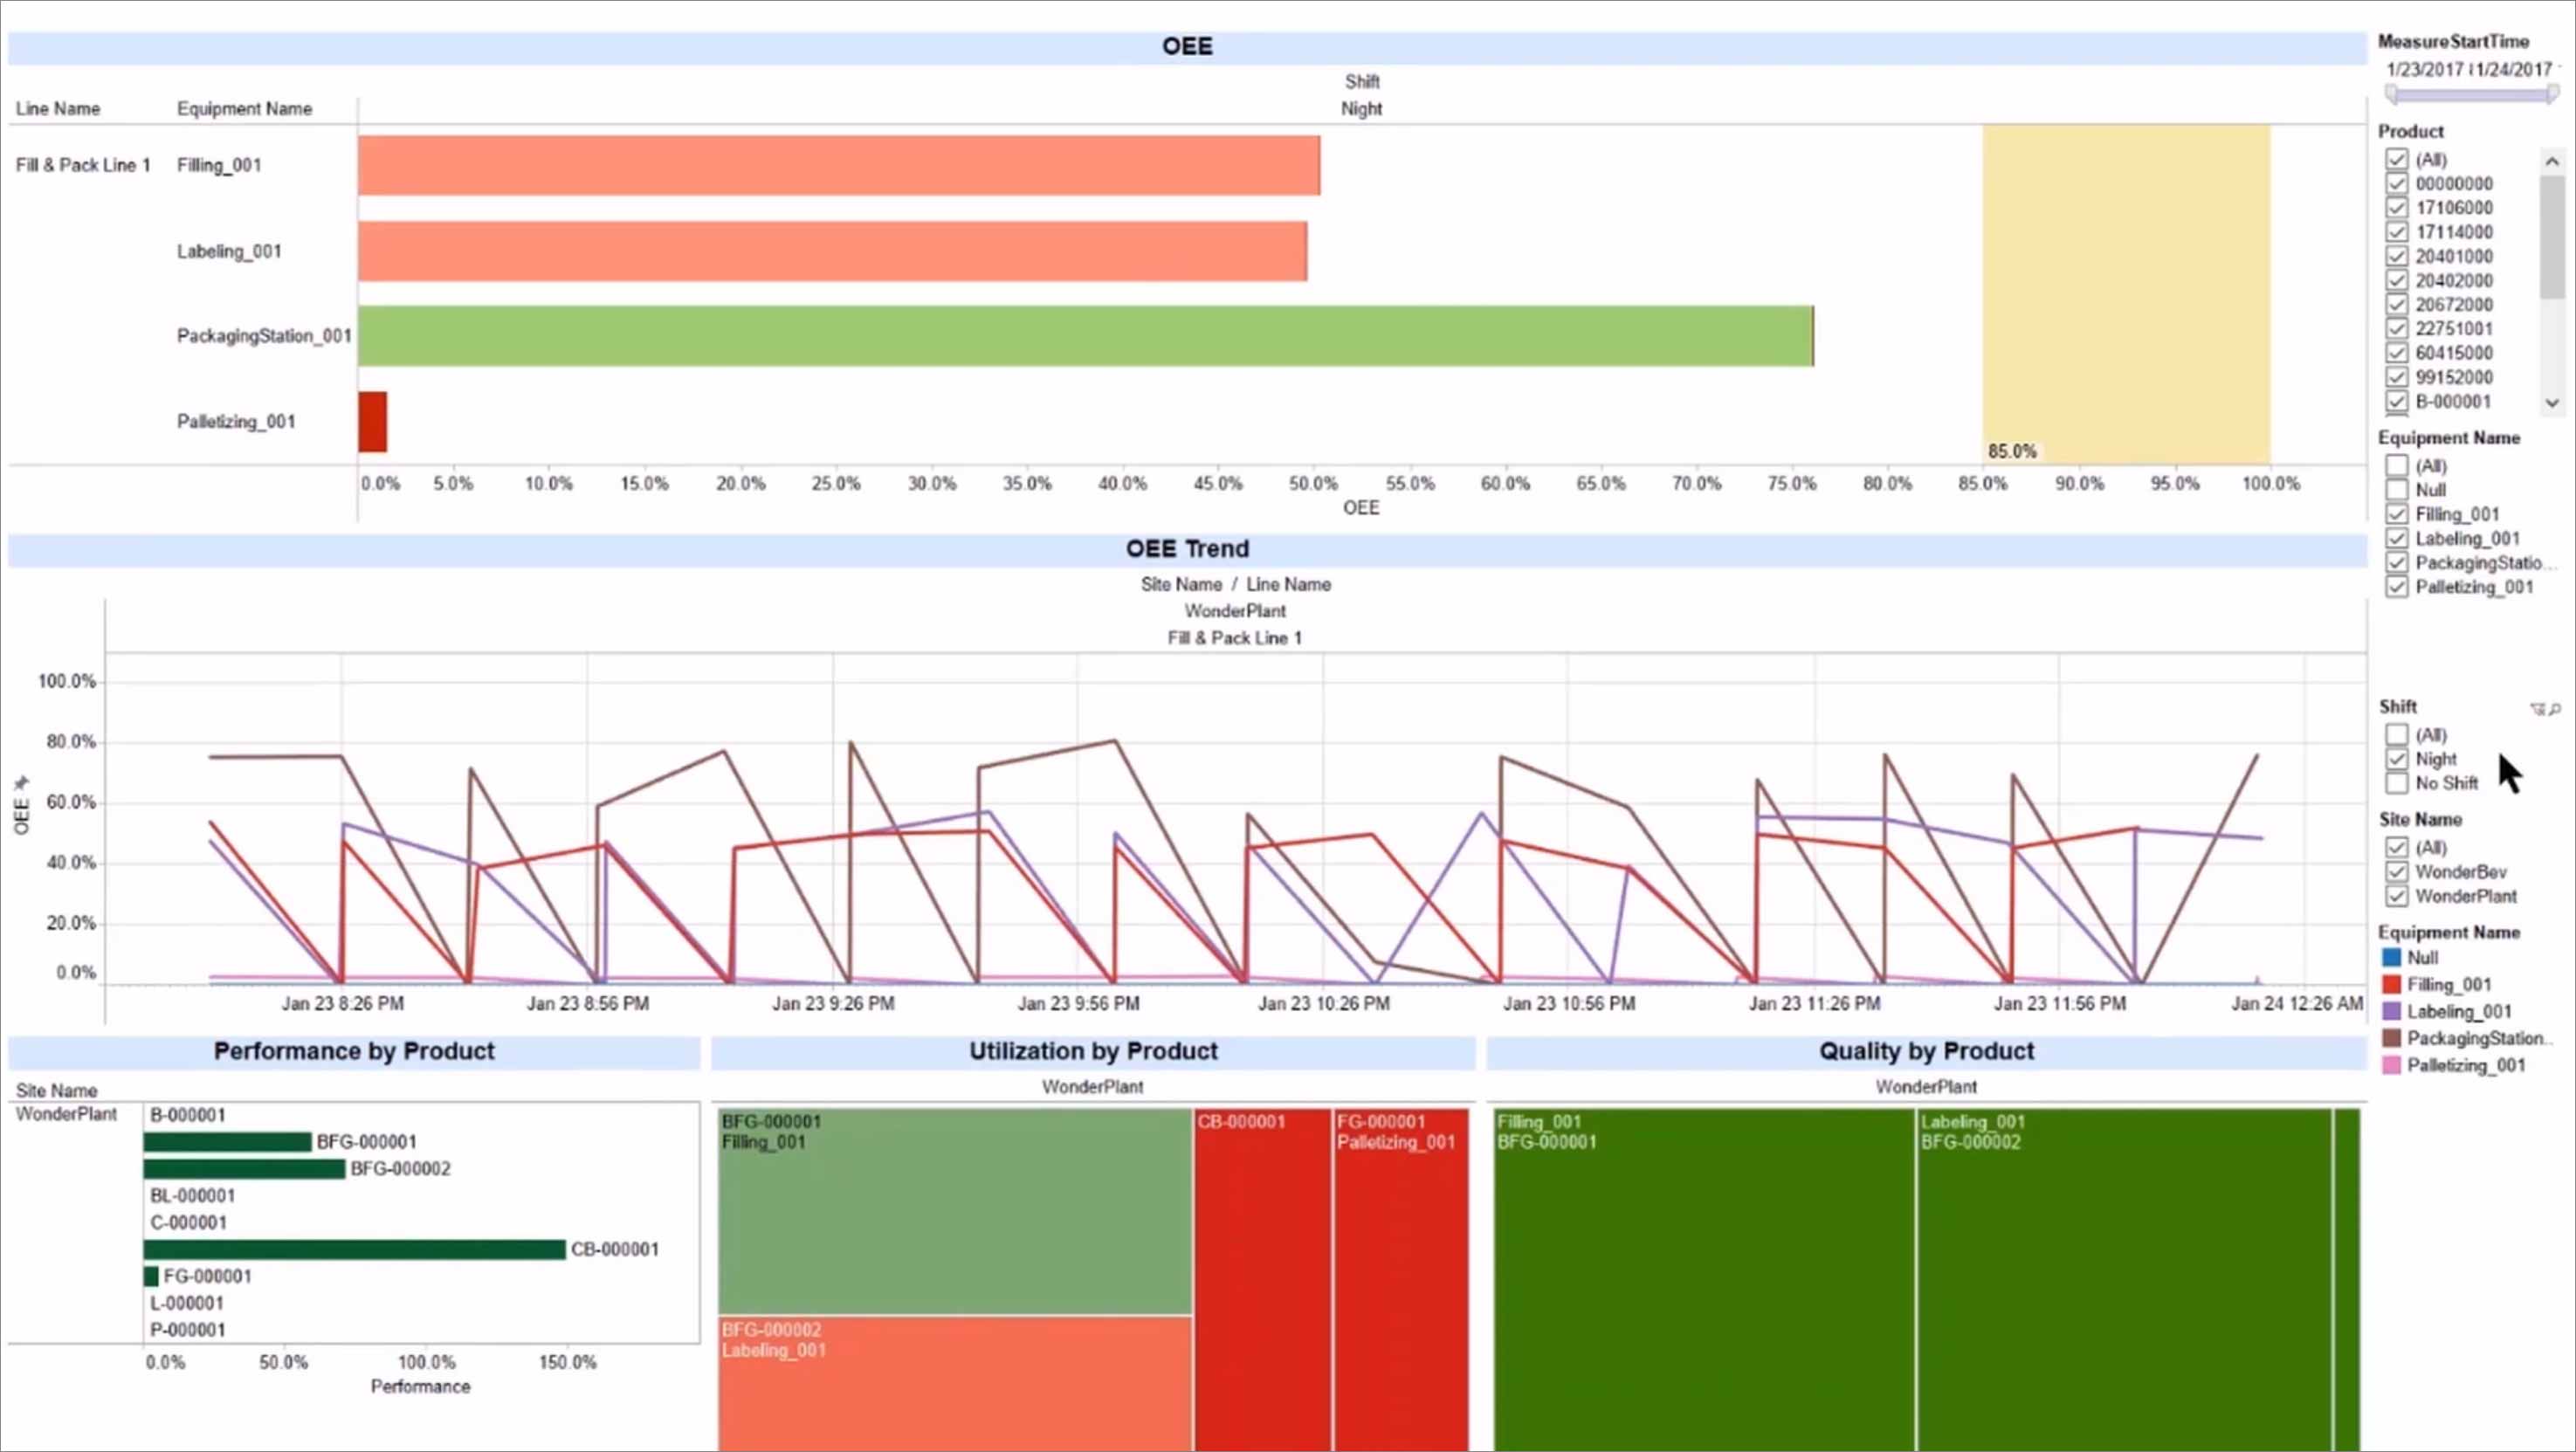This screenshot has height=1452, width=2576.
Task: Uncheck the Night shift checkbox
Action: point(2396,759)
